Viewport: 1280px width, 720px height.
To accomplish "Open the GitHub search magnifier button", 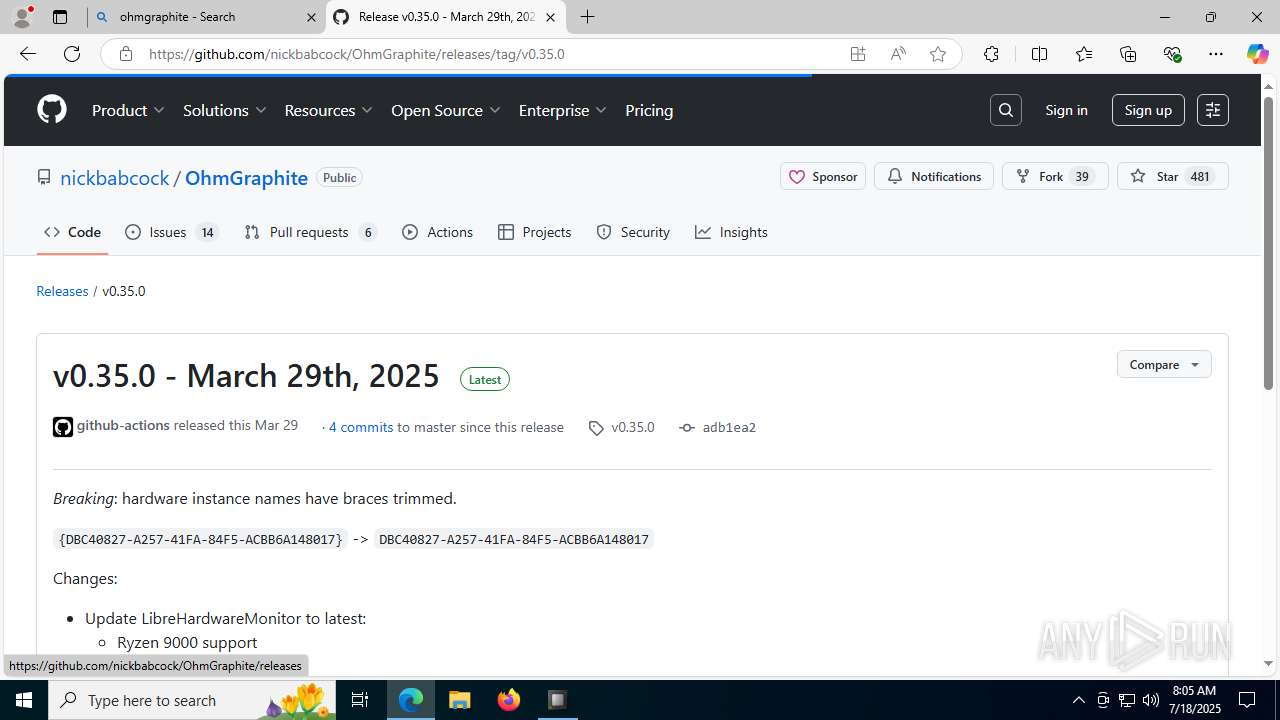I will (x=1006, y=110).
